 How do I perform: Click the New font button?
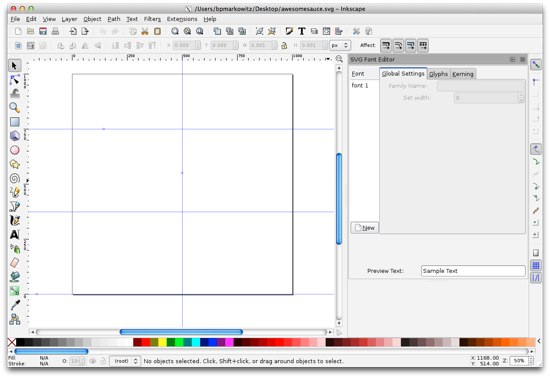click(364, 228)
